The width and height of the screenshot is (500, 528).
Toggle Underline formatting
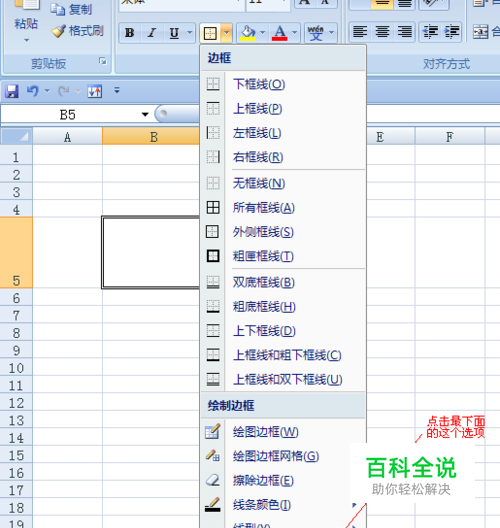[174, 33]
